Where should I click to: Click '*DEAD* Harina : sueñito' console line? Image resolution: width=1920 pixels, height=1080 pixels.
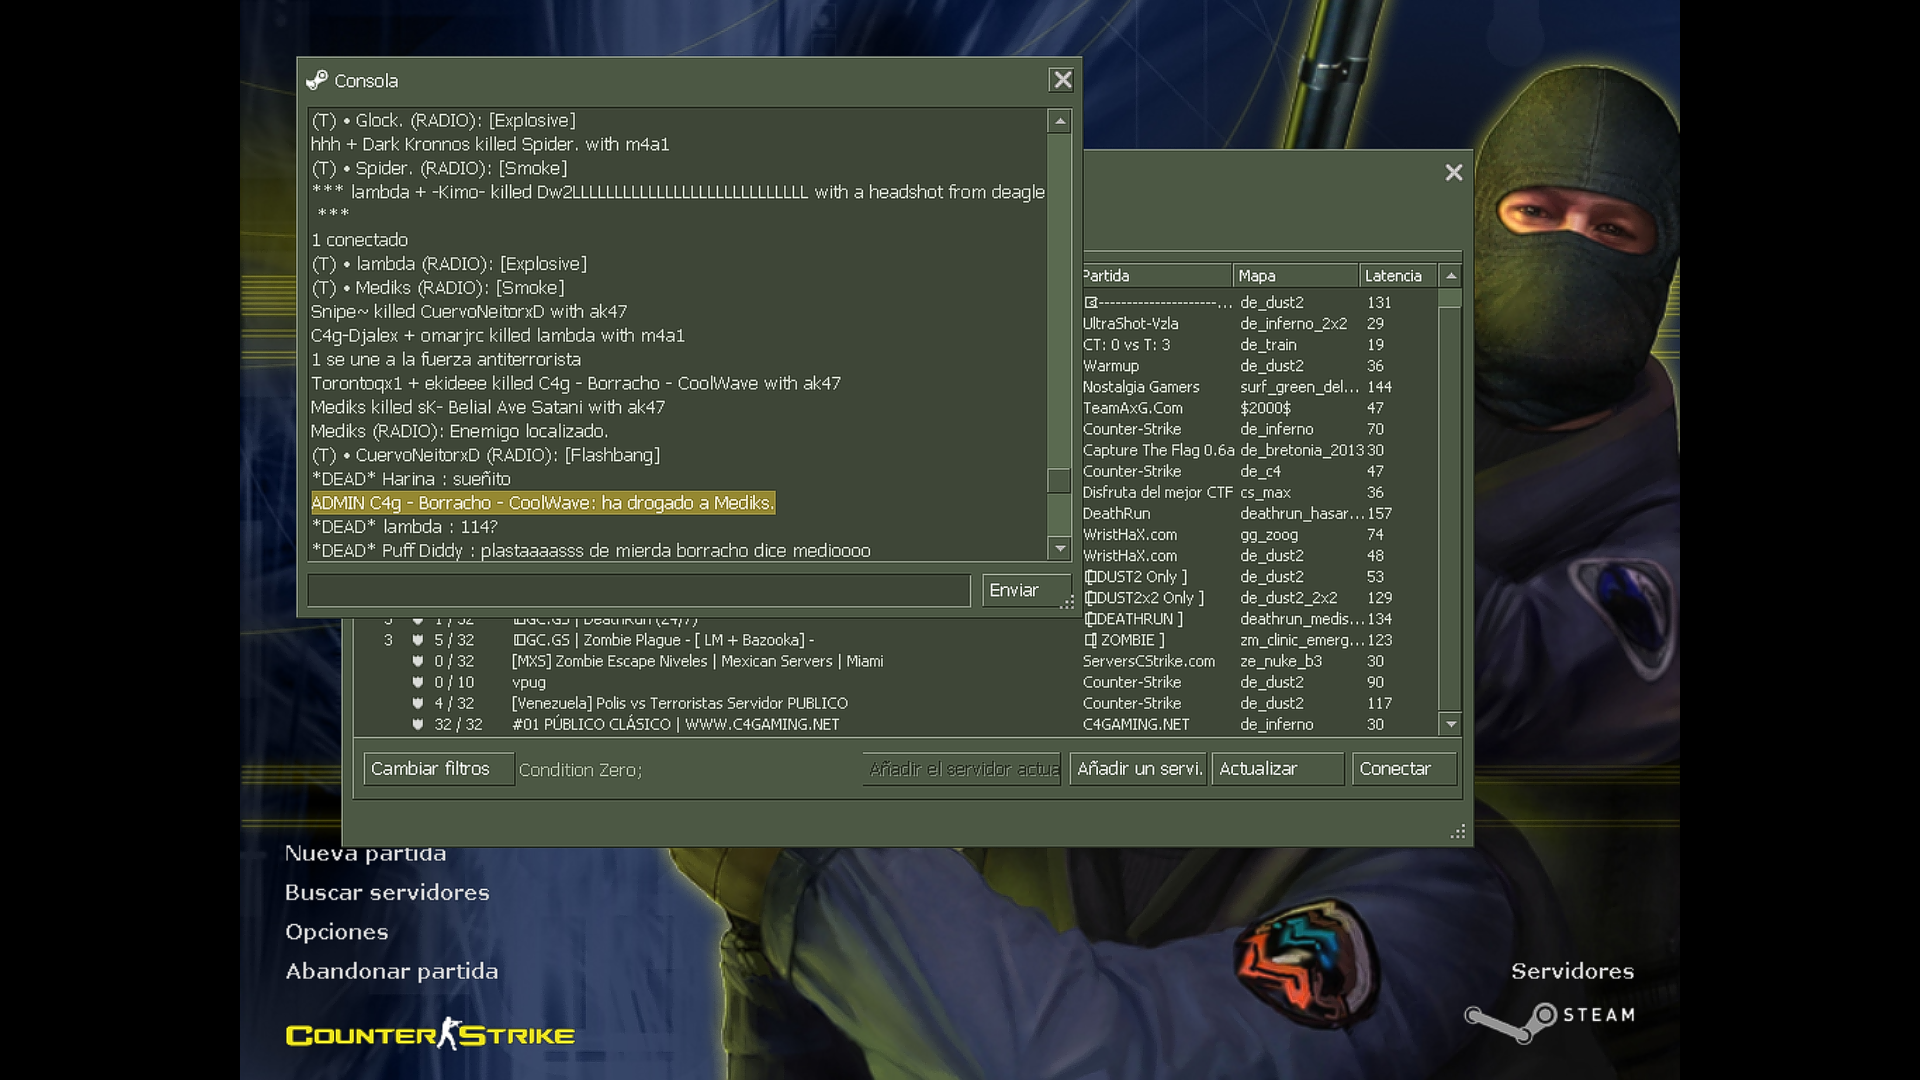(410, 479)
